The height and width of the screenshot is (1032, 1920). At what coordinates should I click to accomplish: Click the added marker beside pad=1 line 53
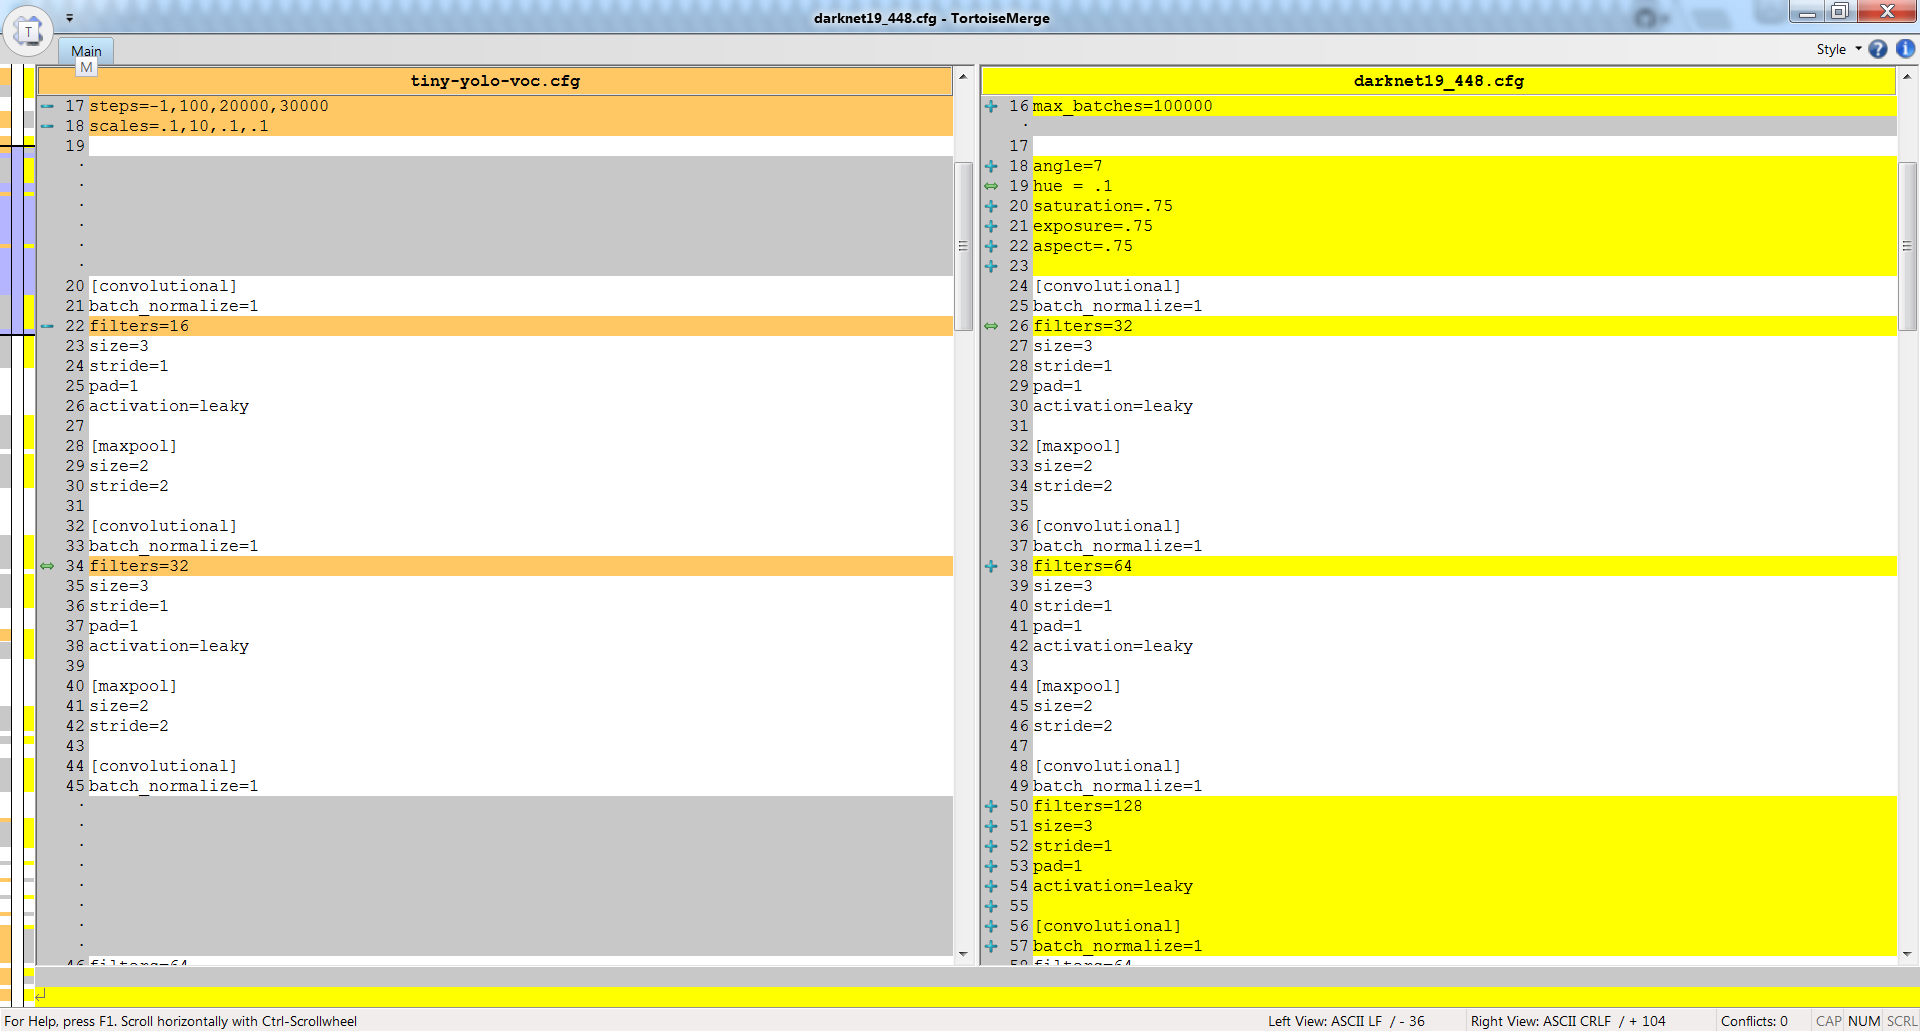(x=991, y=866)
